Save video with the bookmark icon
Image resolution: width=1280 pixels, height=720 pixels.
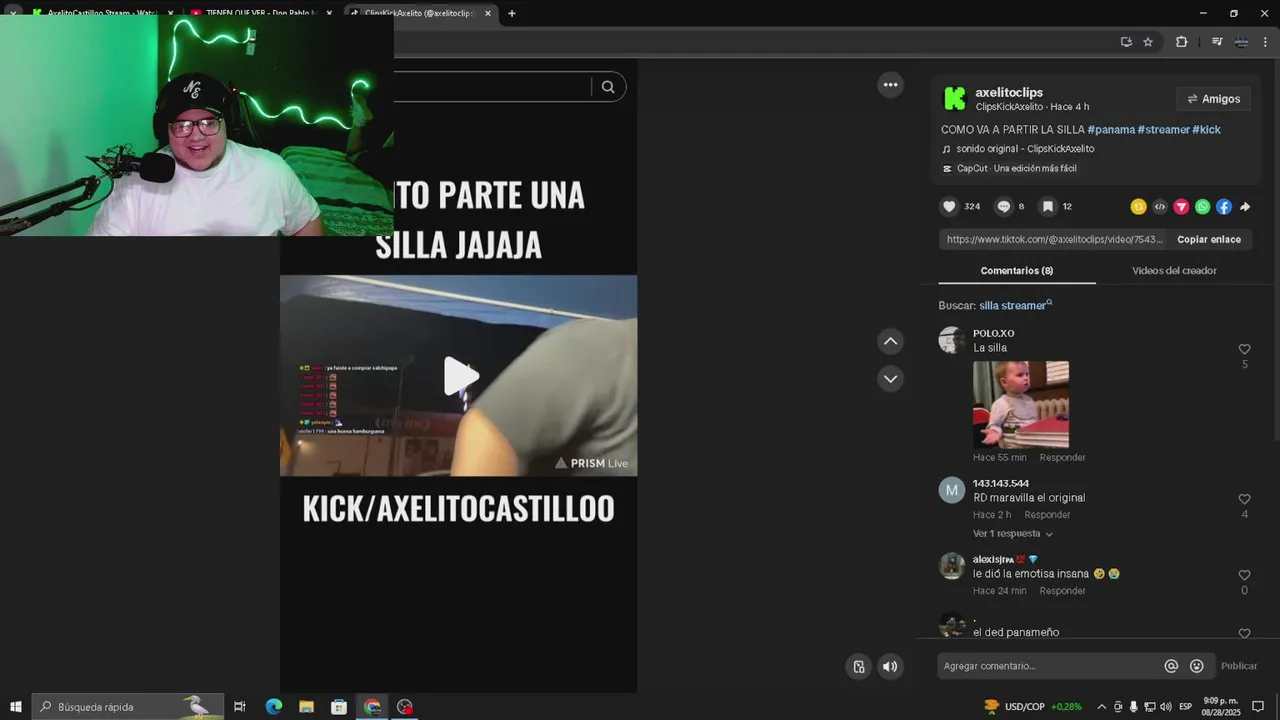tap(1048, 207)
